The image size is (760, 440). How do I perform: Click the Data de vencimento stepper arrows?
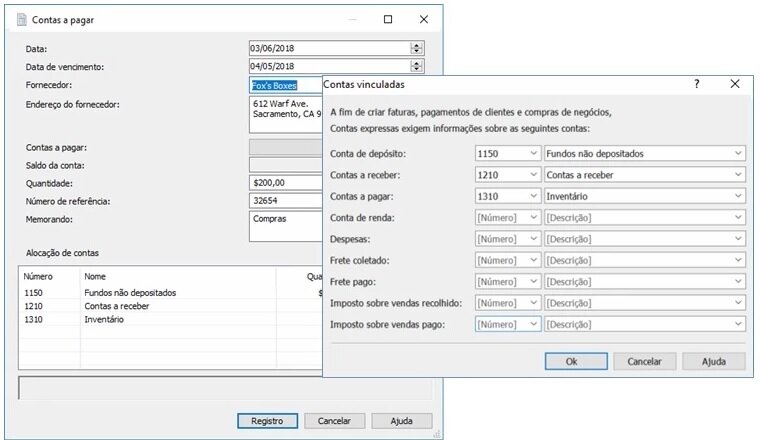[417, 67]
